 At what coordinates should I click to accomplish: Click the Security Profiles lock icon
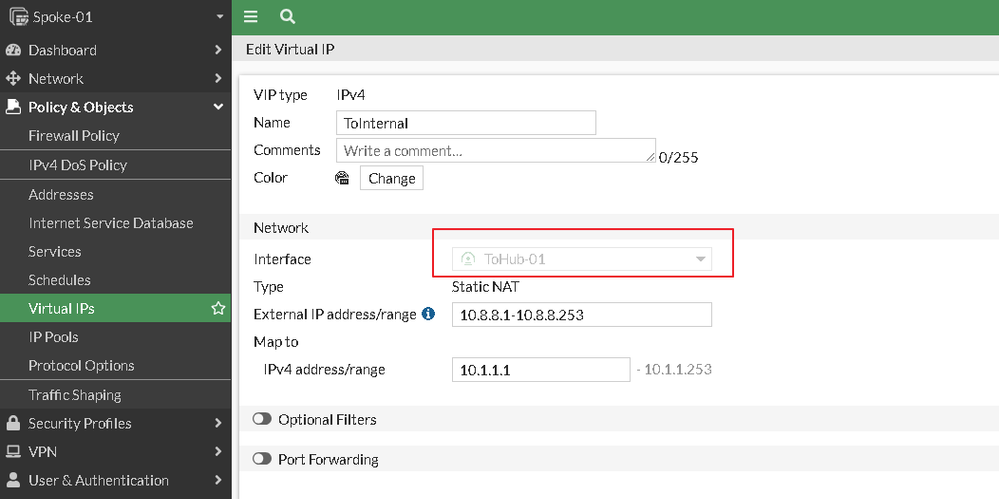(13, 423)
